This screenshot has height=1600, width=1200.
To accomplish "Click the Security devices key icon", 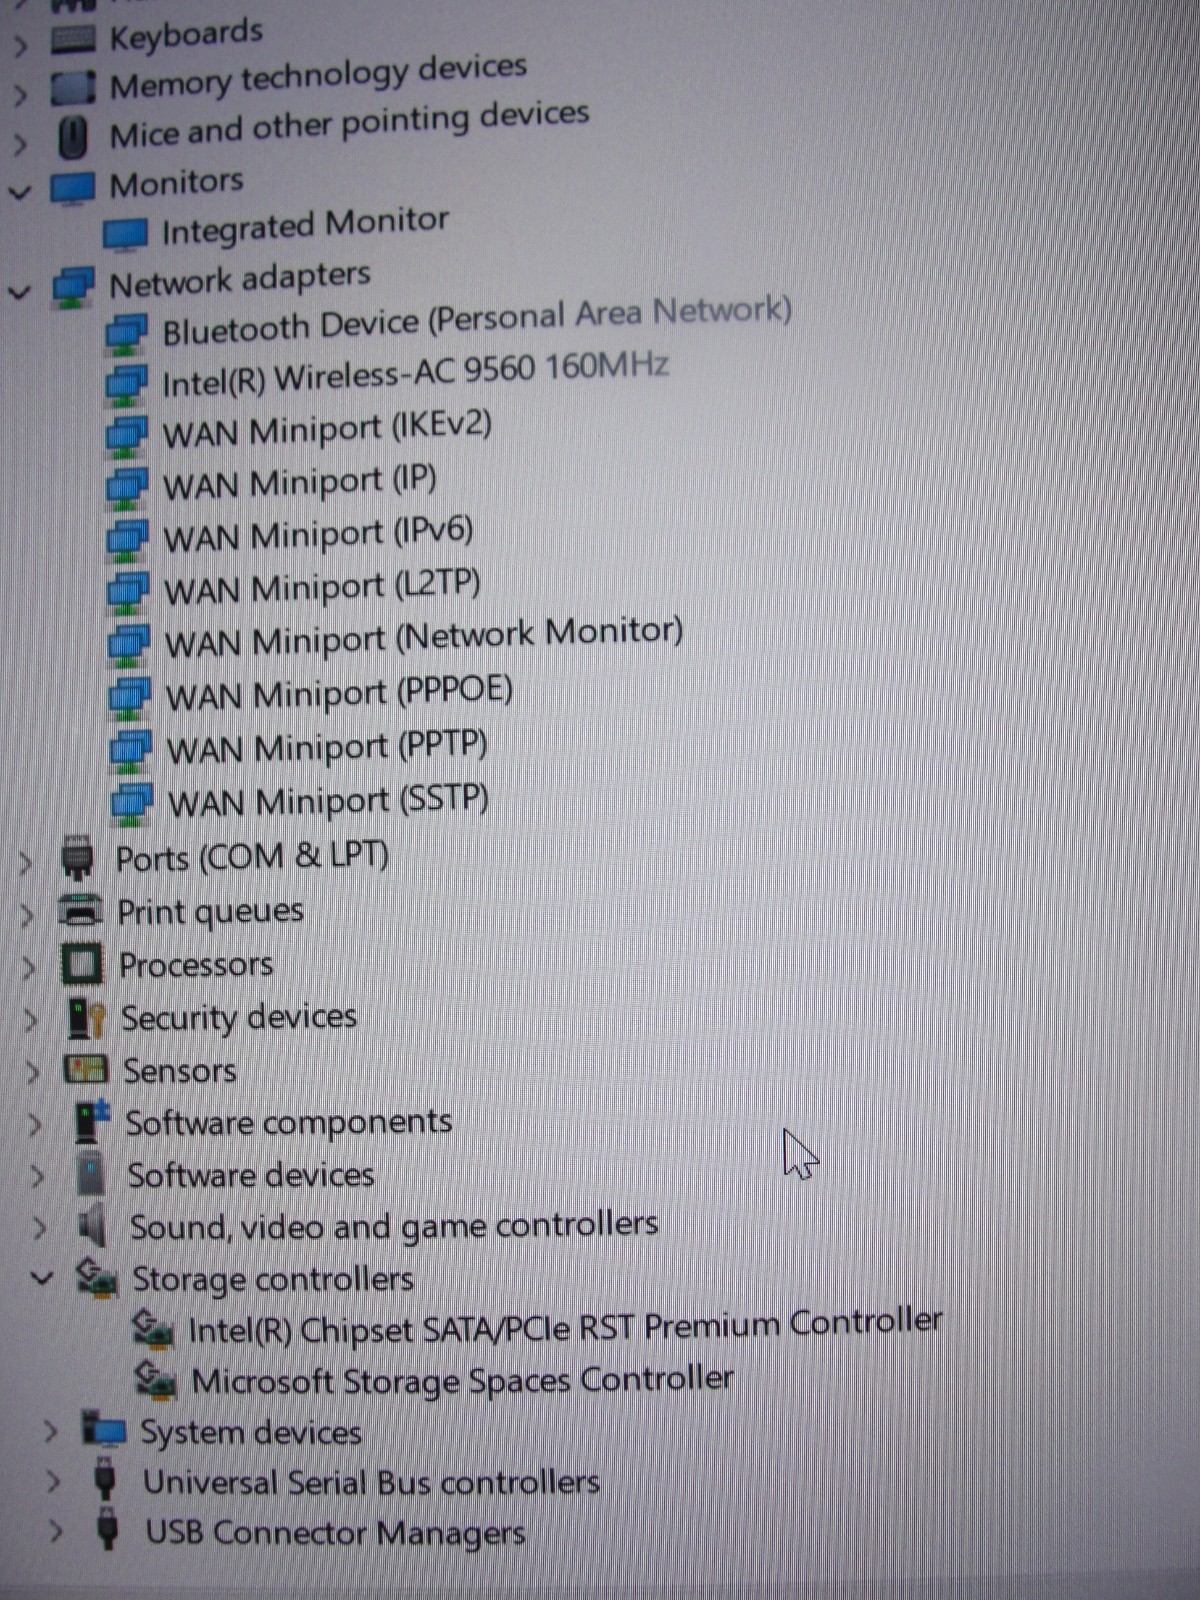I will click(86, 1018).
